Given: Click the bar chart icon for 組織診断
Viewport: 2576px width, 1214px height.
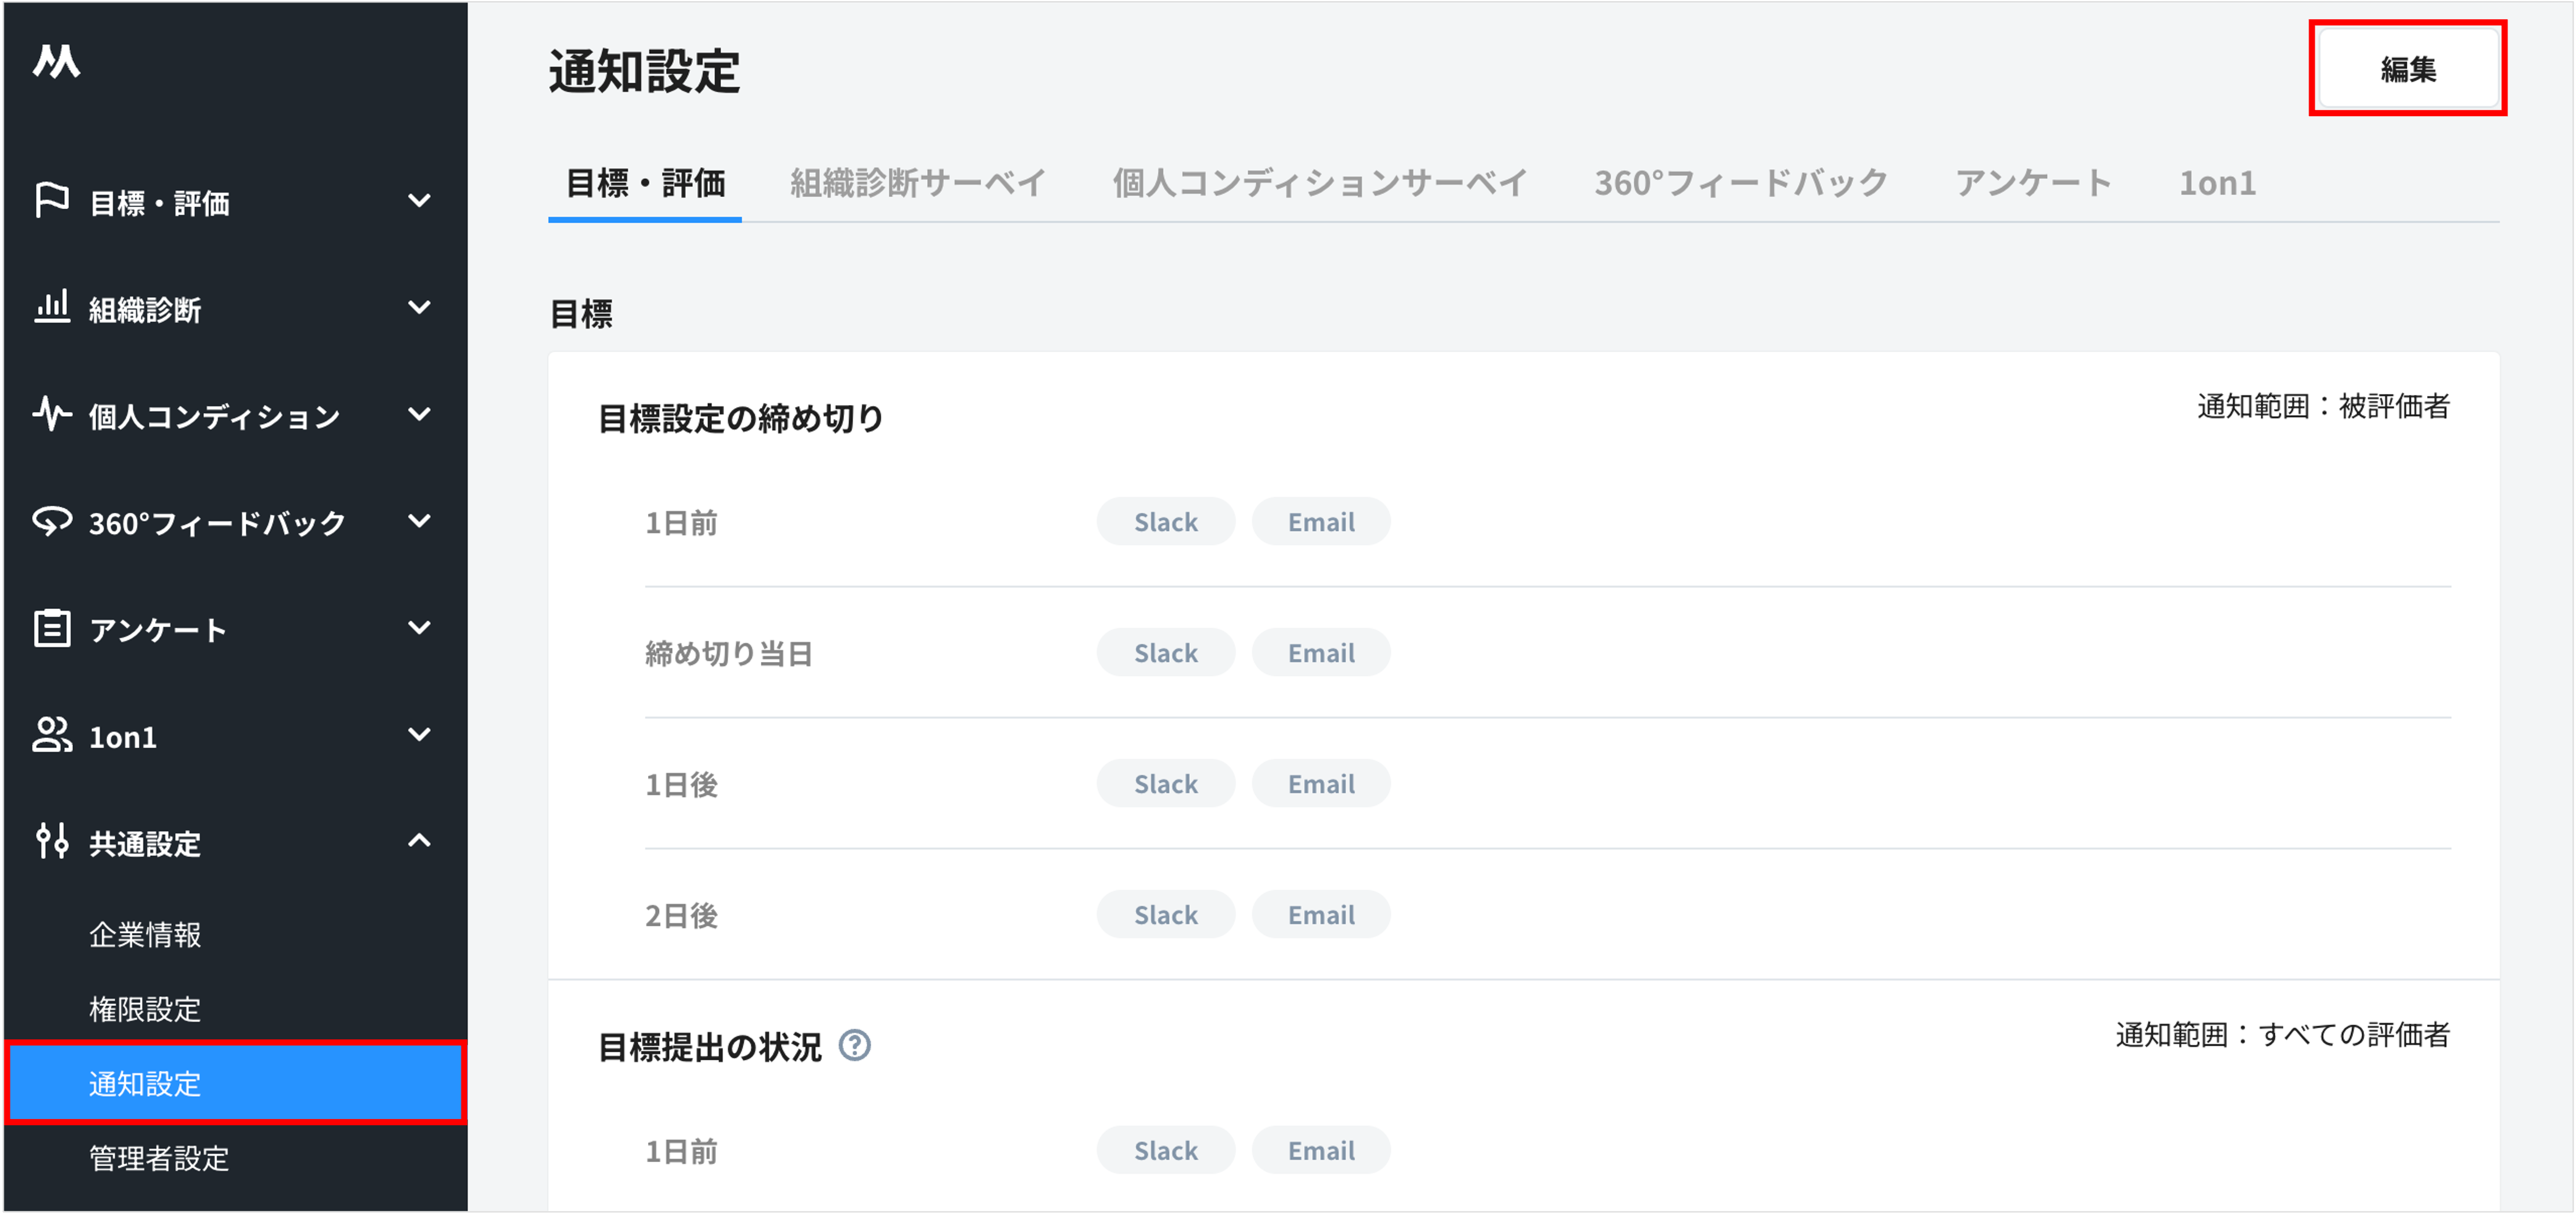Looking at the screenshot, I should pos(51,307).
